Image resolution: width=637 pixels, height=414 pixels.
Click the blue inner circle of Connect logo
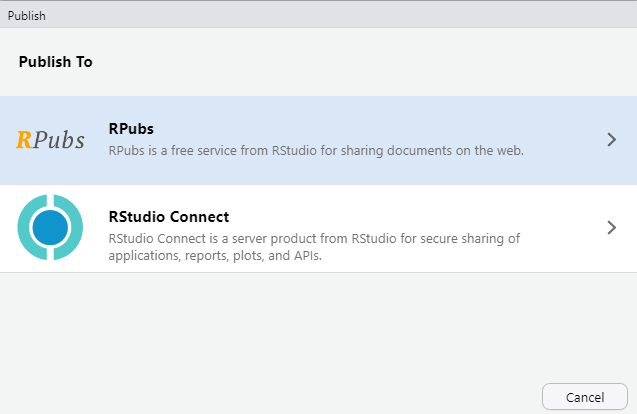point(50,228)
